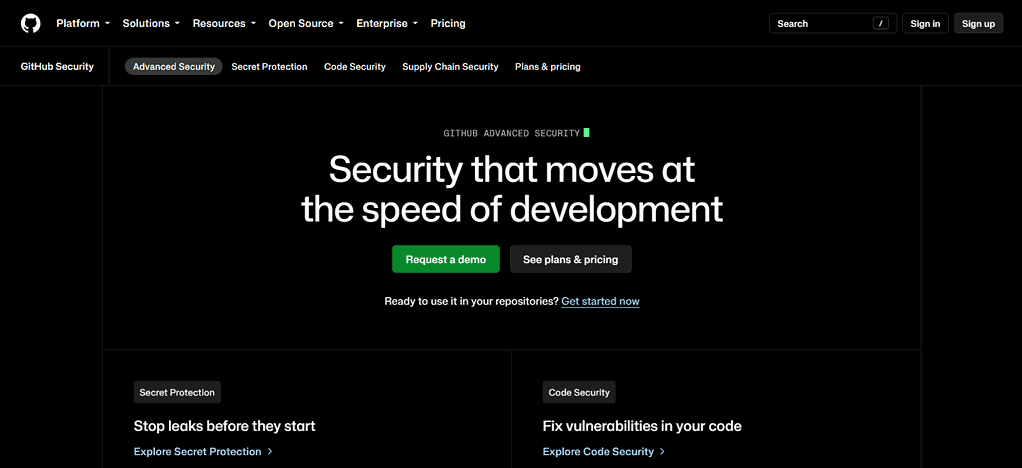This screenshot has height=468, width=1022.
Task: Expand the Enterprise dropdown menu
Action: [387, 23]
